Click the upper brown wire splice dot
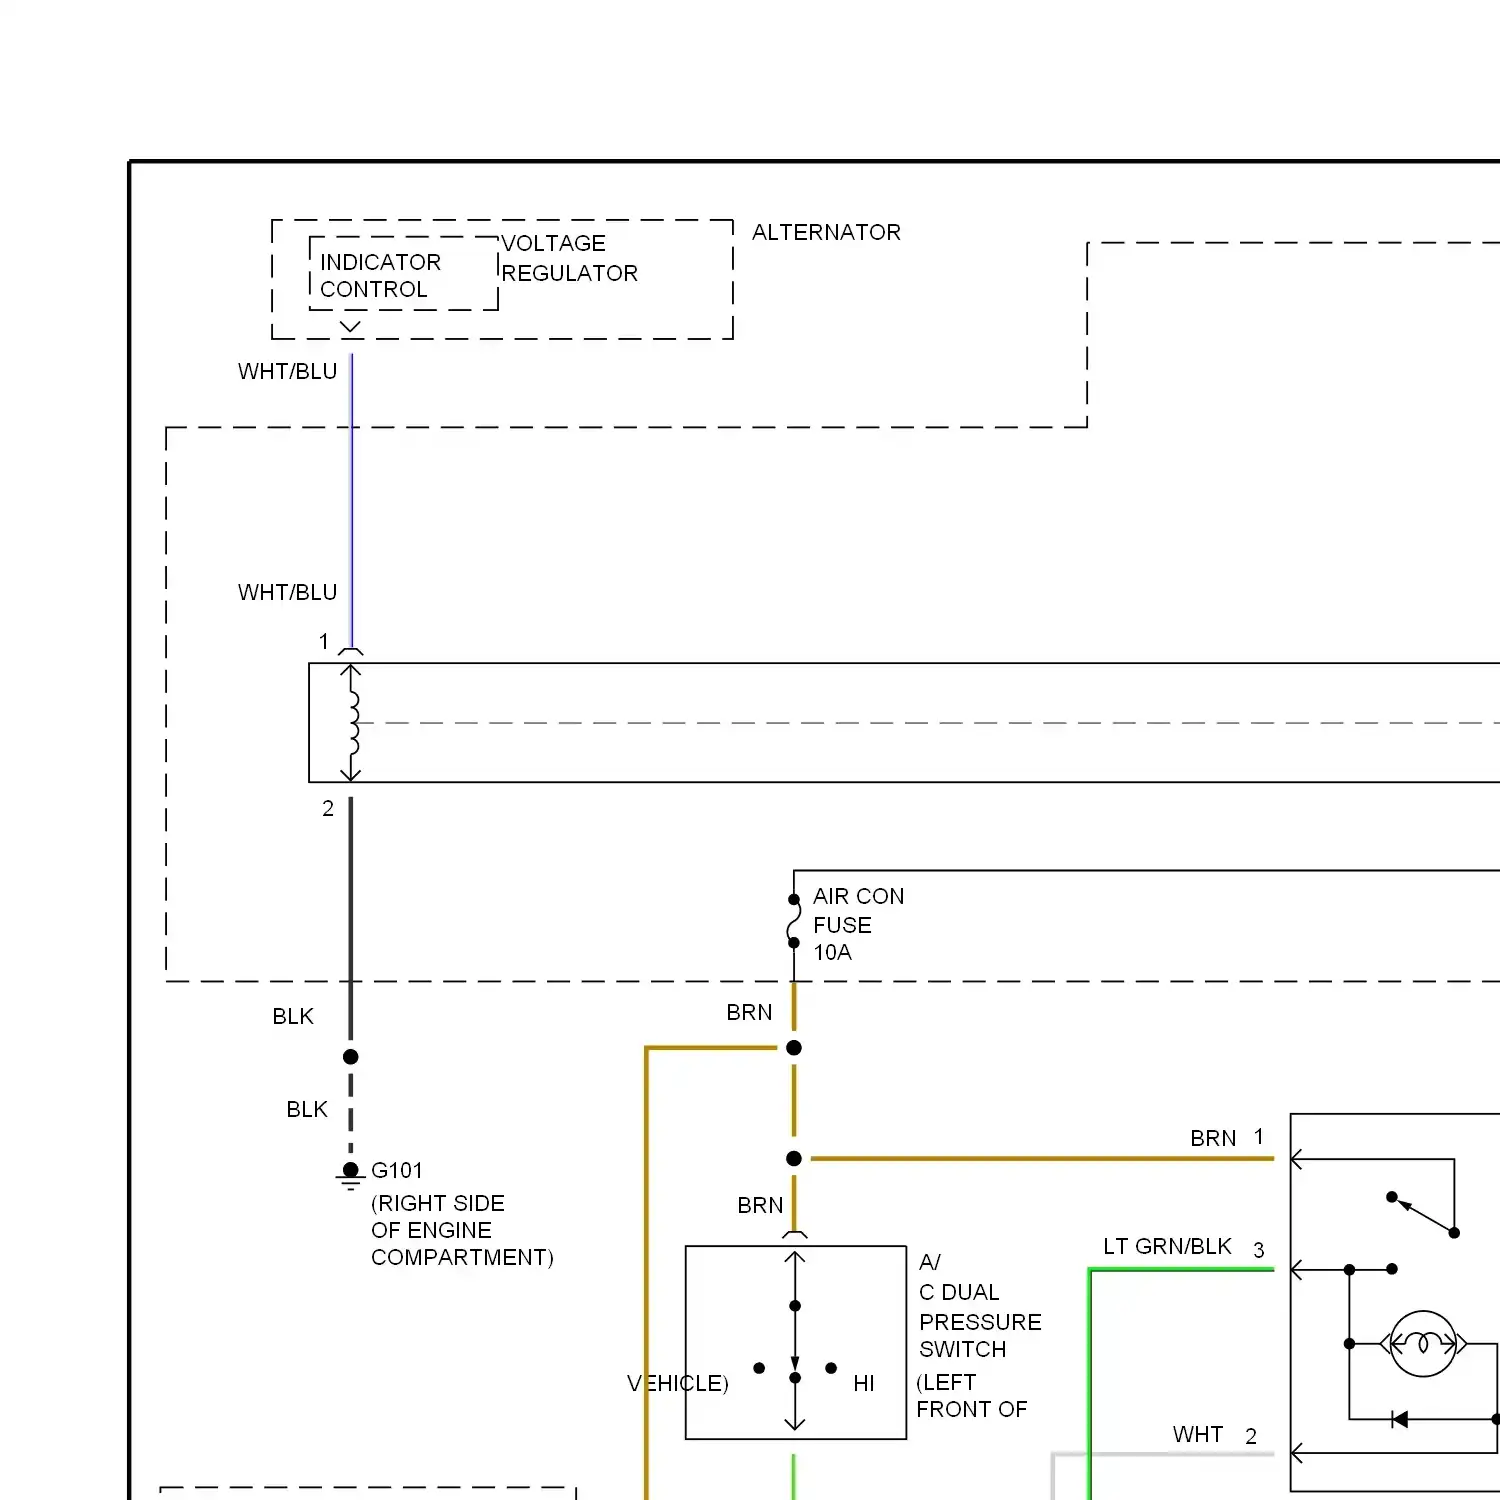 point(794,1048)
